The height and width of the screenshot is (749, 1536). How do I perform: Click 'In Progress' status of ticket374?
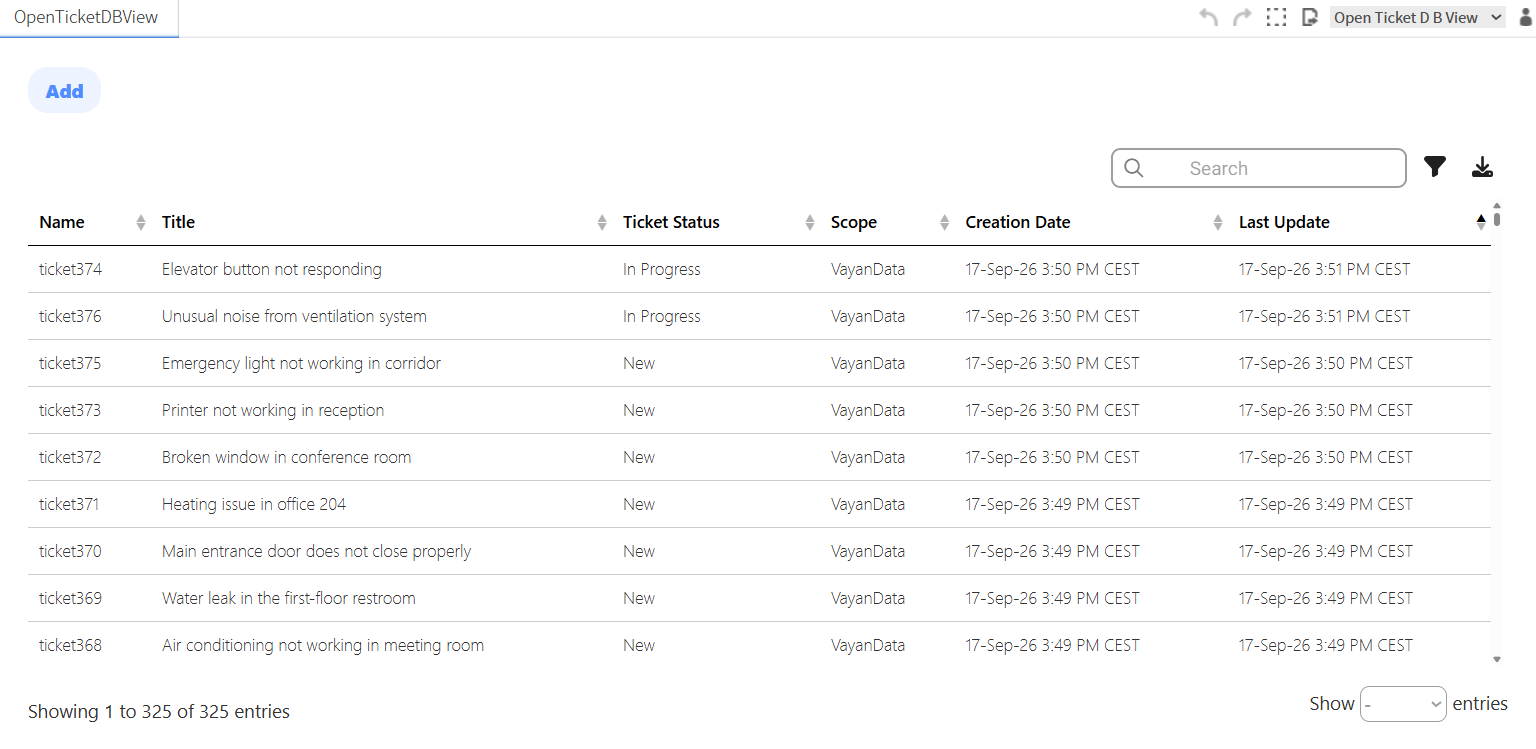[x=661, y=269]
